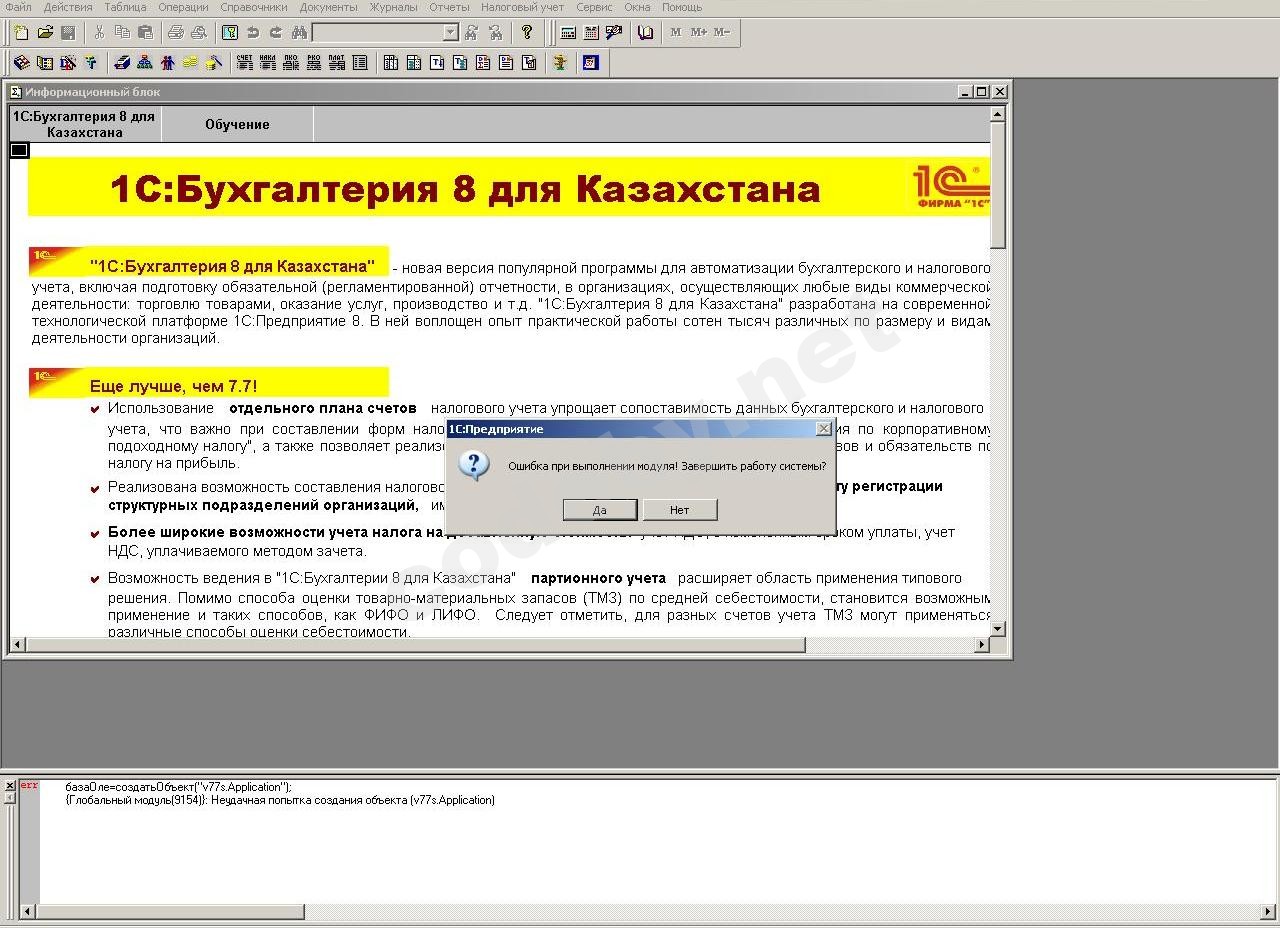Open the Журналы menu
Screen dimensions: 1280x928
point(394,7)
